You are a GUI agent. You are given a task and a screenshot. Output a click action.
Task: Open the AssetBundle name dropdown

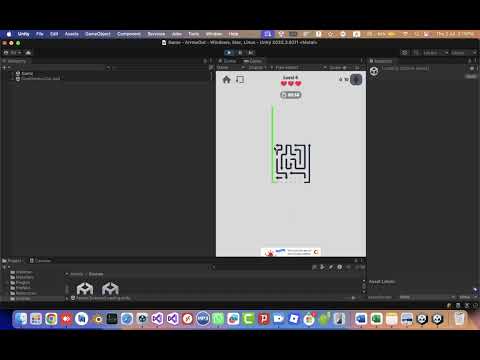point(428,297)
